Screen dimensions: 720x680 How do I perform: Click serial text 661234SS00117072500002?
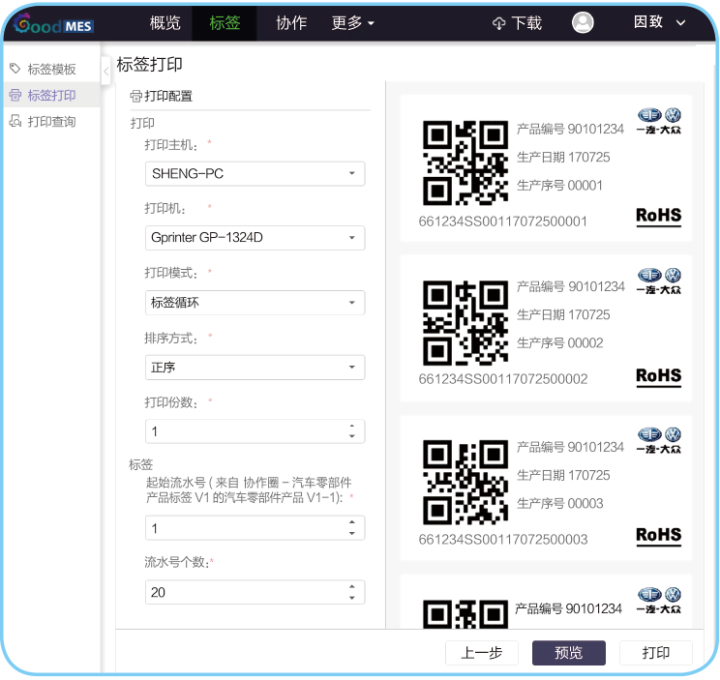[x=503, y=379]
